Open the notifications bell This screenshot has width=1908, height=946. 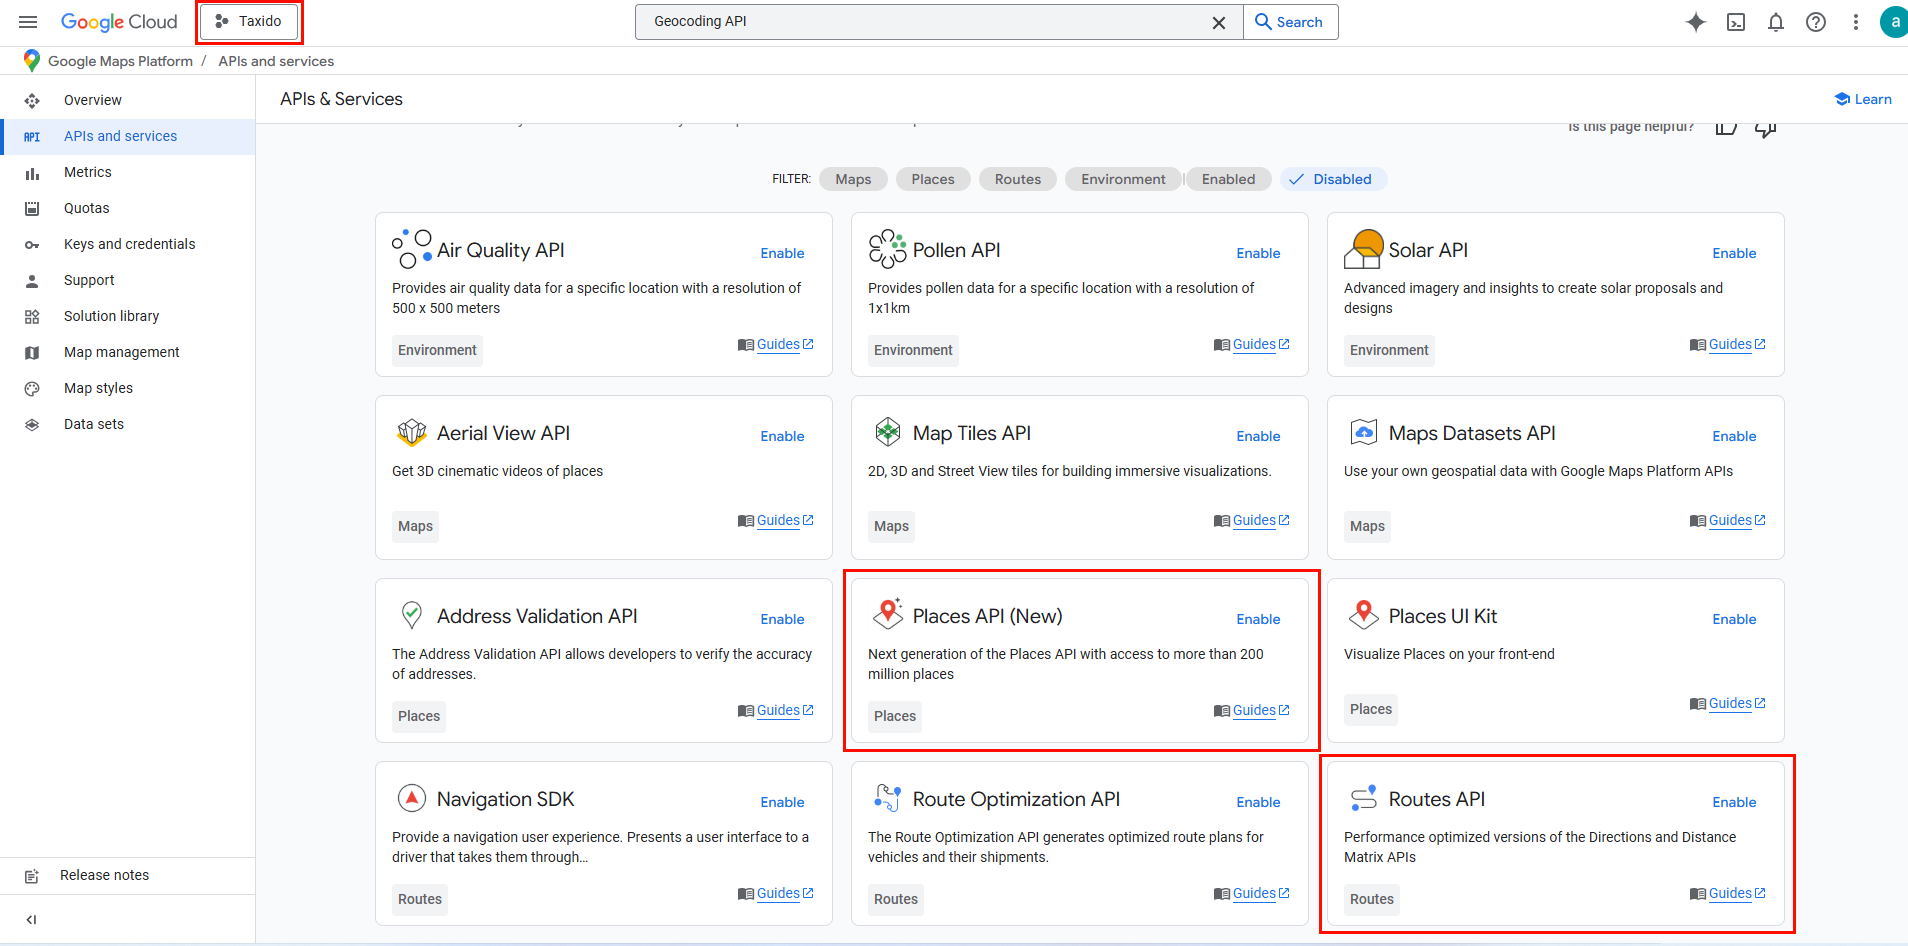coord(1776,22)
